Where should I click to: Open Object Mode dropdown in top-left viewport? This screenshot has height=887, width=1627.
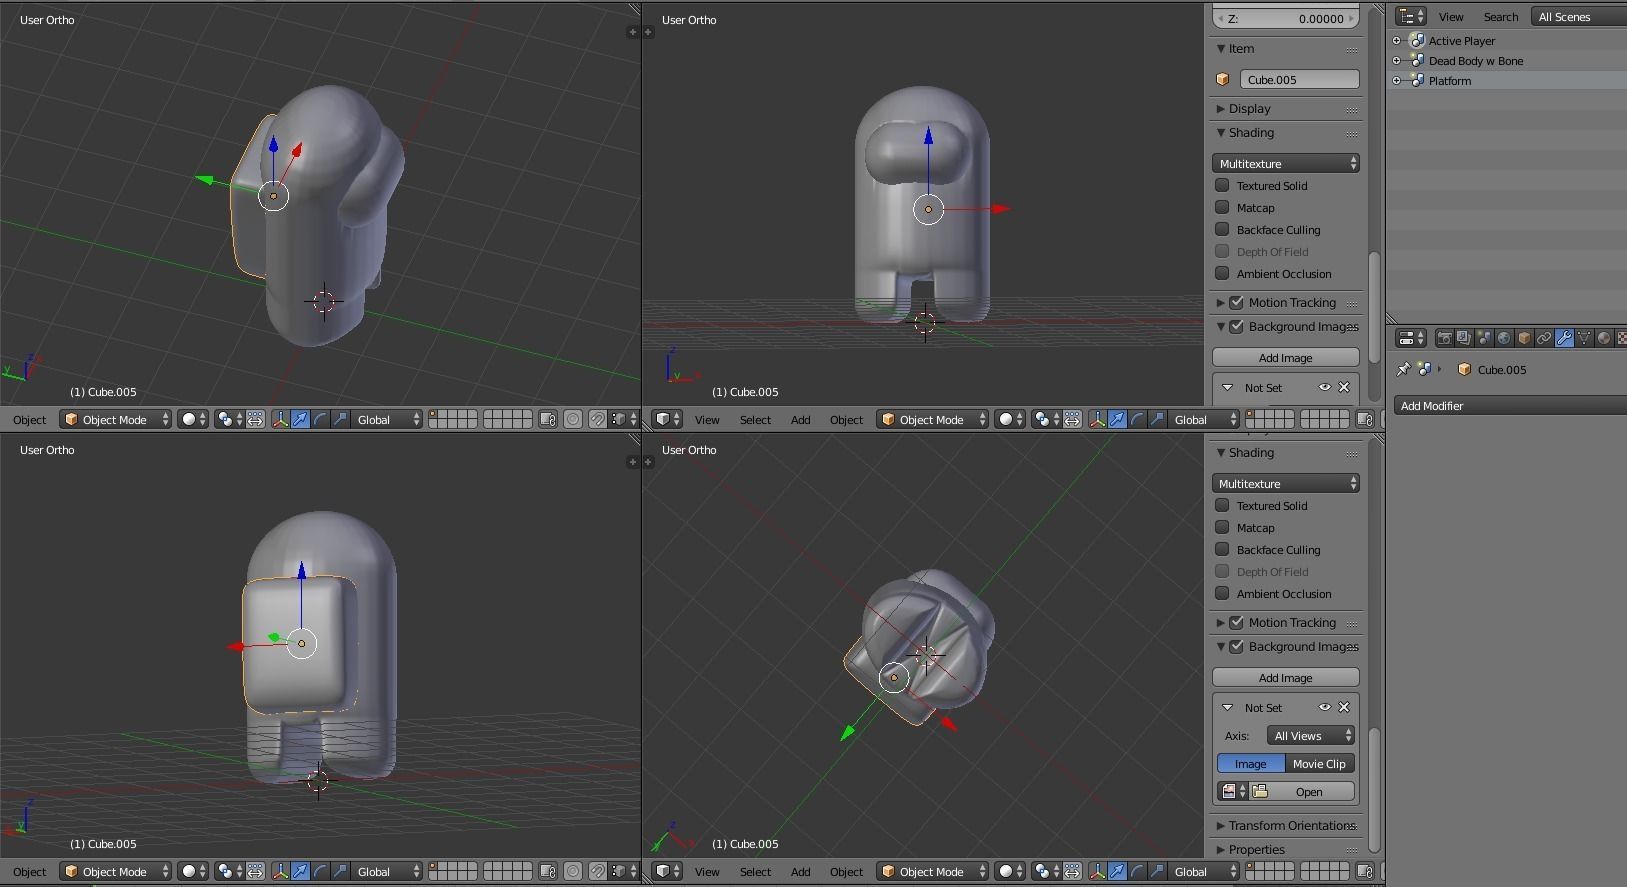coord(116,420)
